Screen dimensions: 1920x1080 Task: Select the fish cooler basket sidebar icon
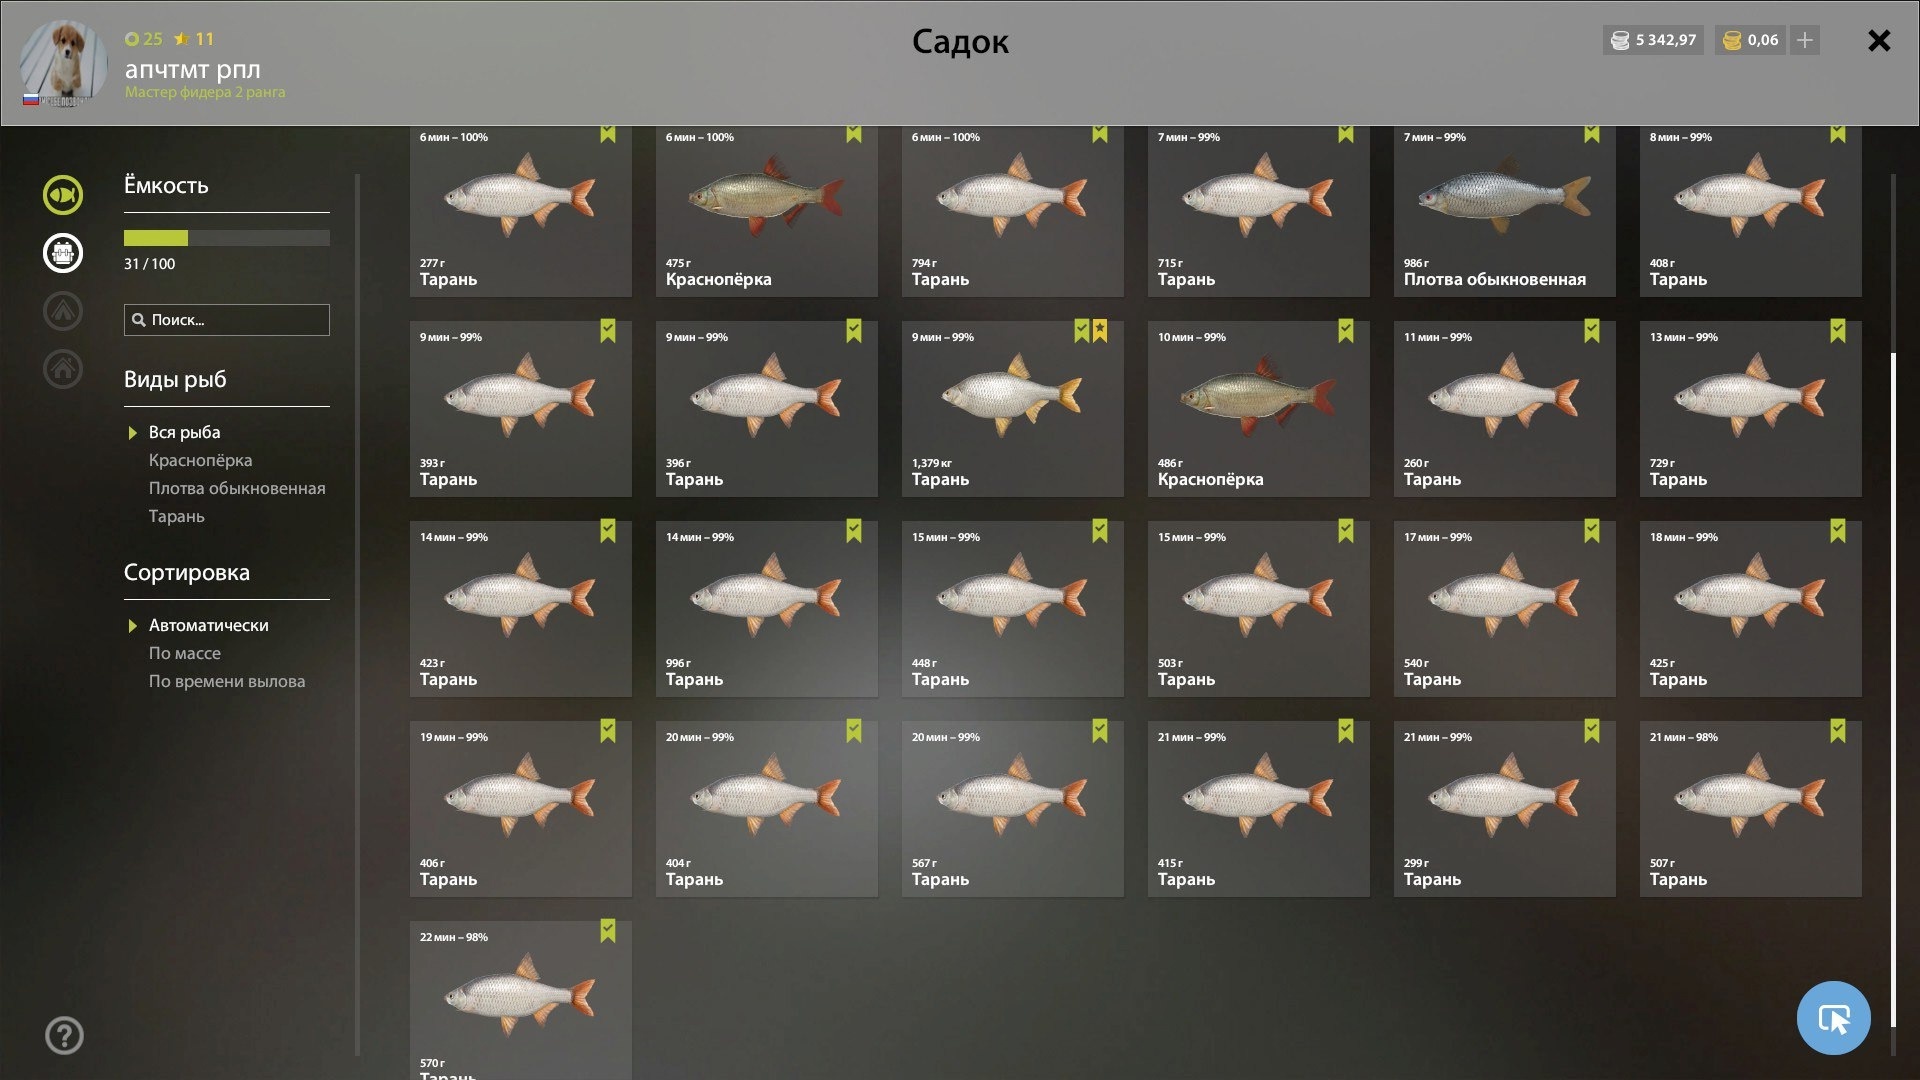[x=63, y=253]
